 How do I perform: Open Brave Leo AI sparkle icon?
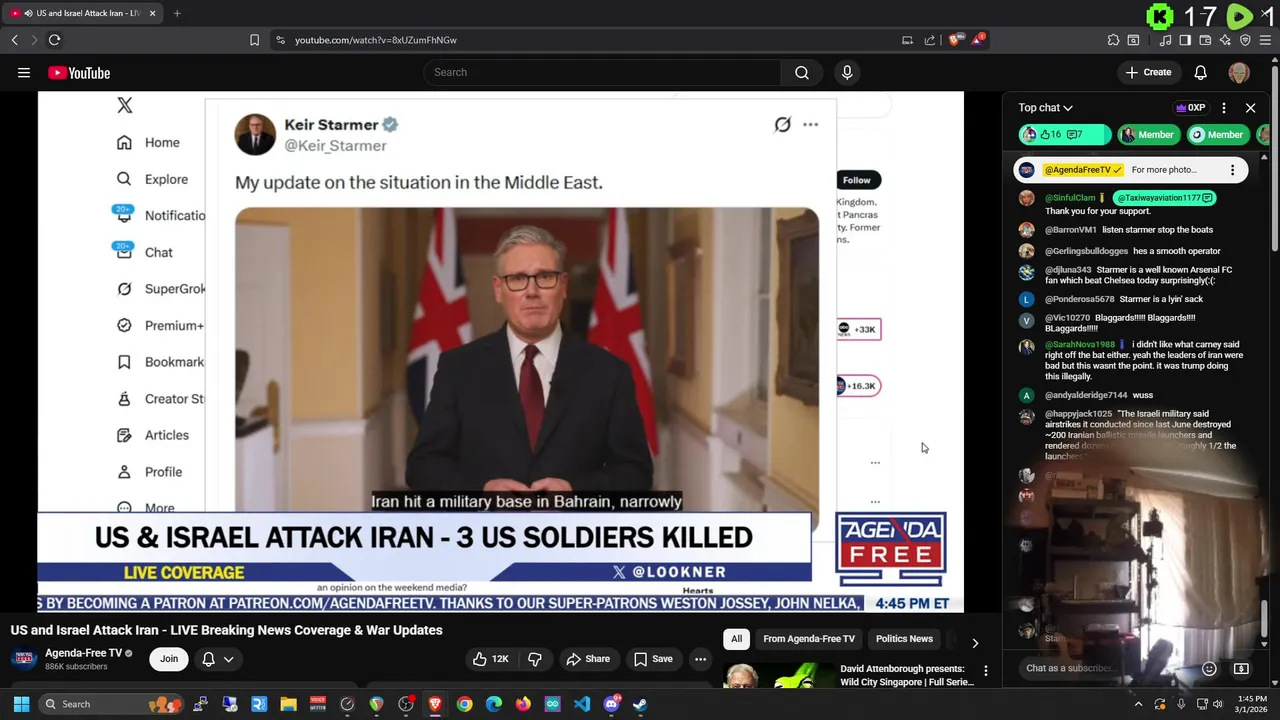1225,40
